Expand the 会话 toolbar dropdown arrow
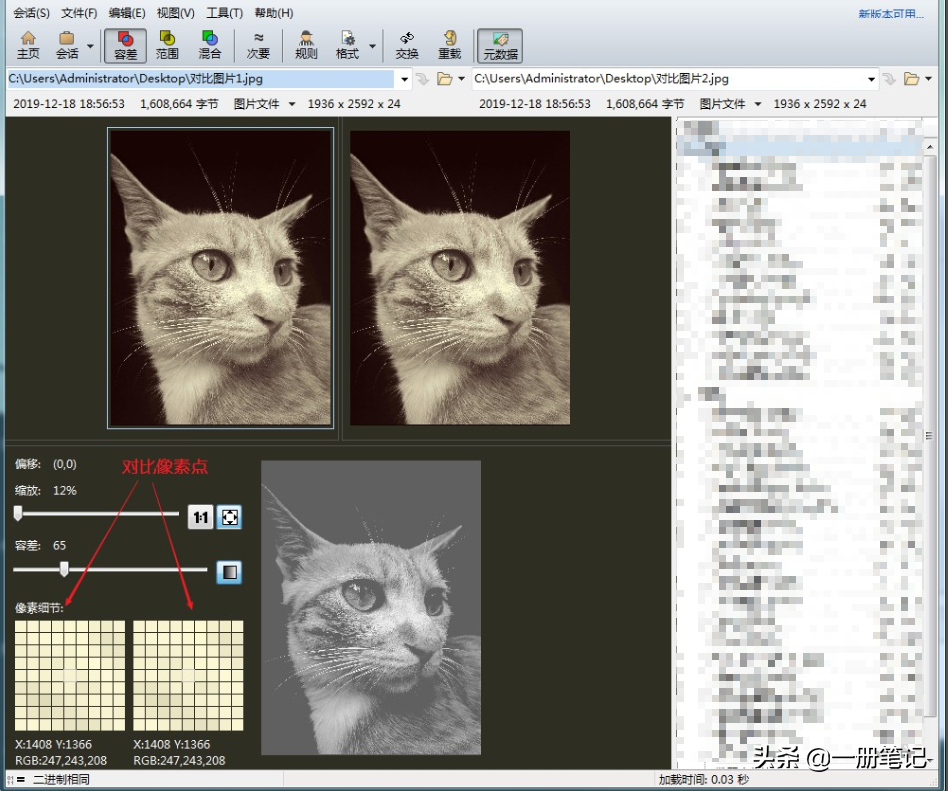 pyautogui.click(x=90, y=46)
